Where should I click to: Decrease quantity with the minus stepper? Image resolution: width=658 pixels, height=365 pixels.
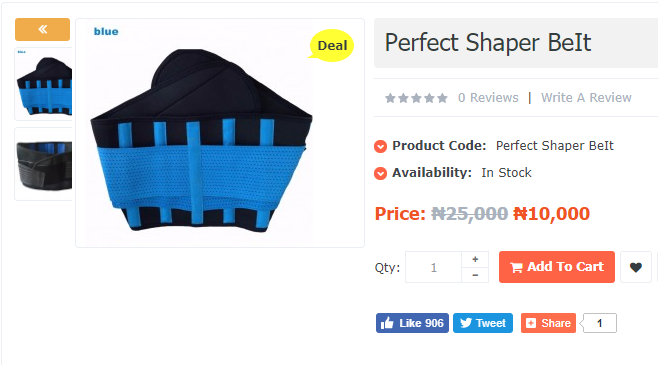pyautogui.click(x=475, y=275)
